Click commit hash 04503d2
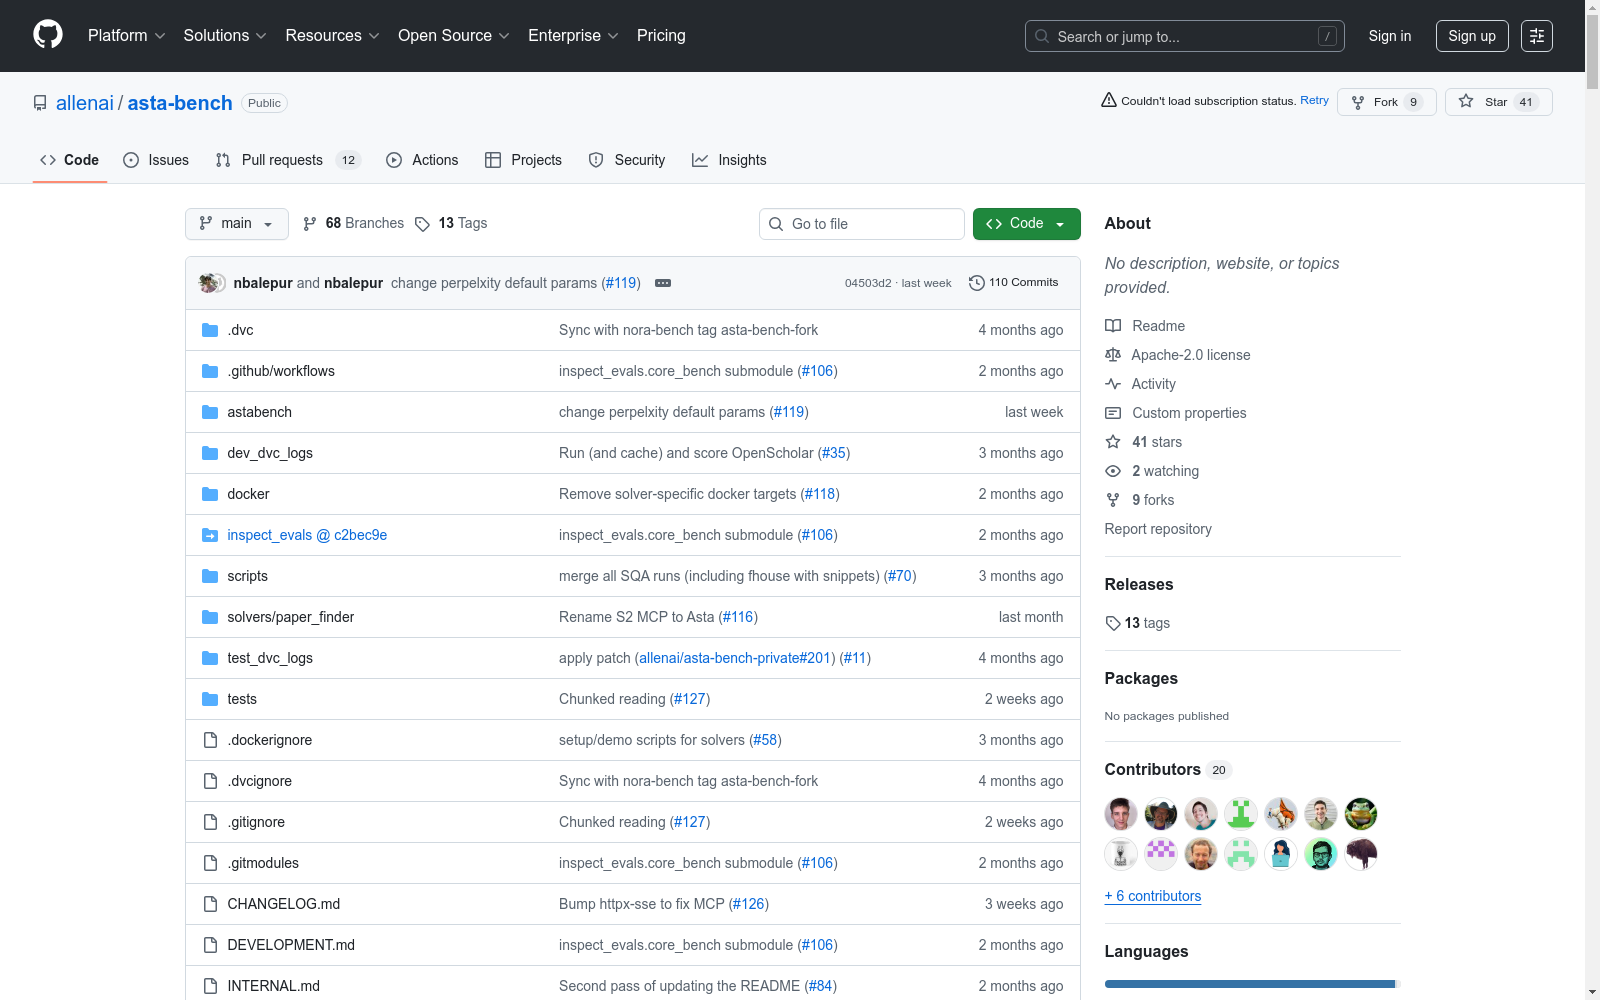This screenshot has height=1000, width=1600. [868, 283]
